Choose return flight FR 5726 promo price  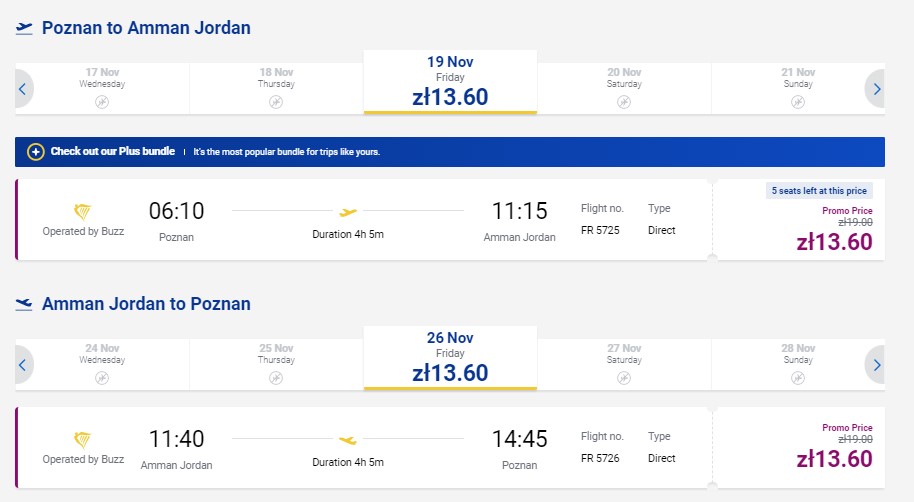[x=834, y=459]
